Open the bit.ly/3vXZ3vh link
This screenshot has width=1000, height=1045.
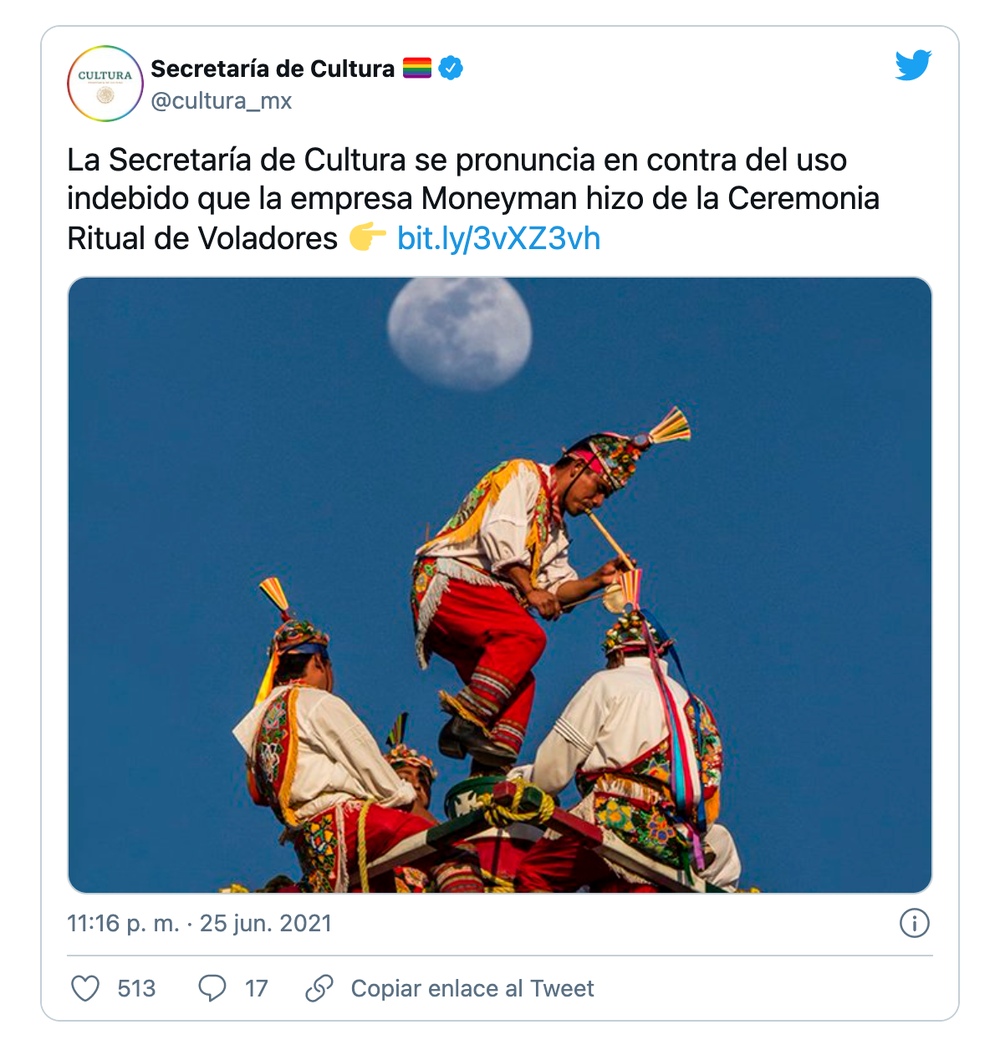pyautogui.click(x=499, y=239)
